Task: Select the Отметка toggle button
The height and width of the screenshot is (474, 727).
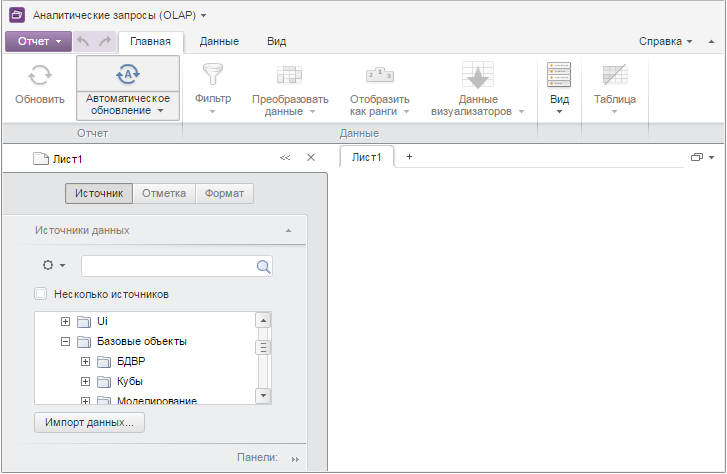Action: [x=163, y=193]
